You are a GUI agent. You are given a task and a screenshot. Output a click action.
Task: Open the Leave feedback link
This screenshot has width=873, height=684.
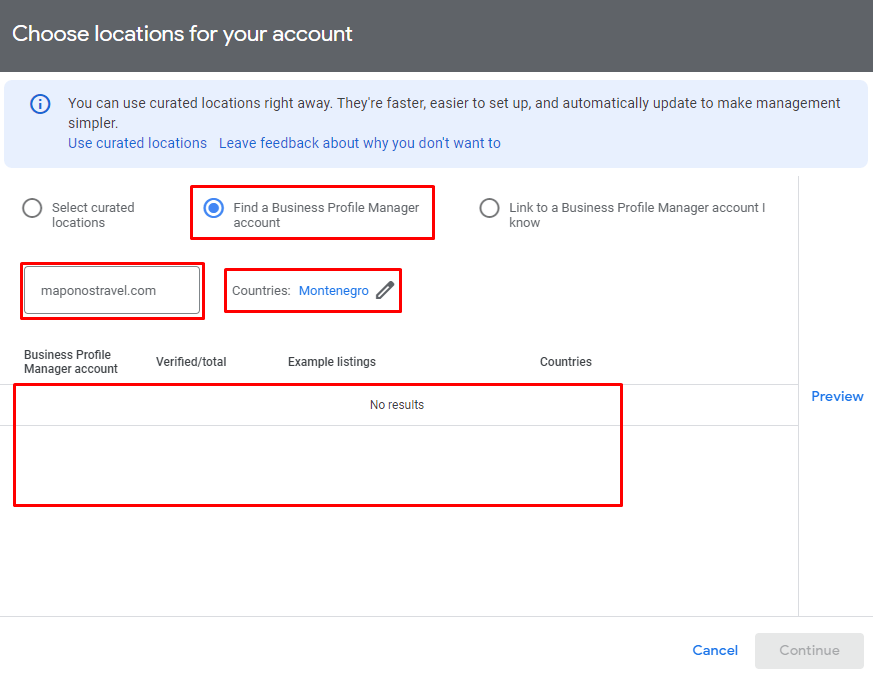(x=360, y=143)
